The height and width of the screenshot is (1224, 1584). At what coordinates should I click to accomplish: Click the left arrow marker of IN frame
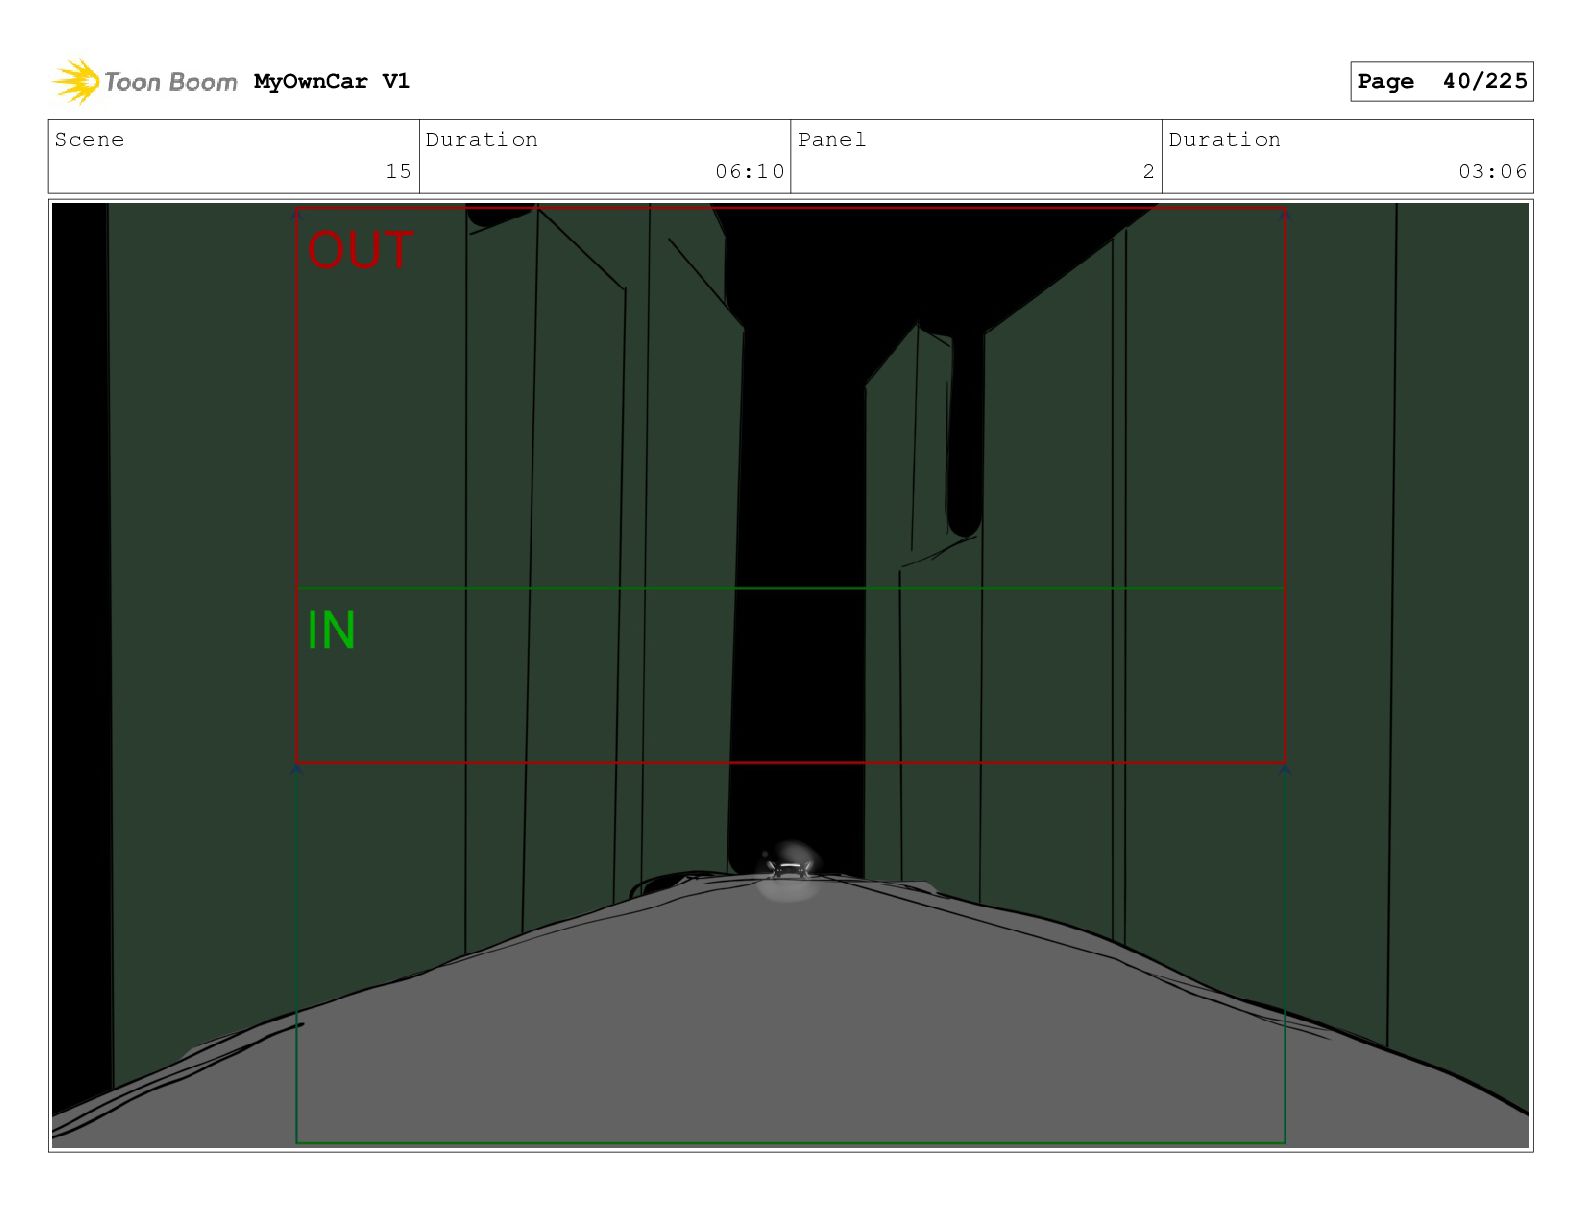(x=296, y=769)
